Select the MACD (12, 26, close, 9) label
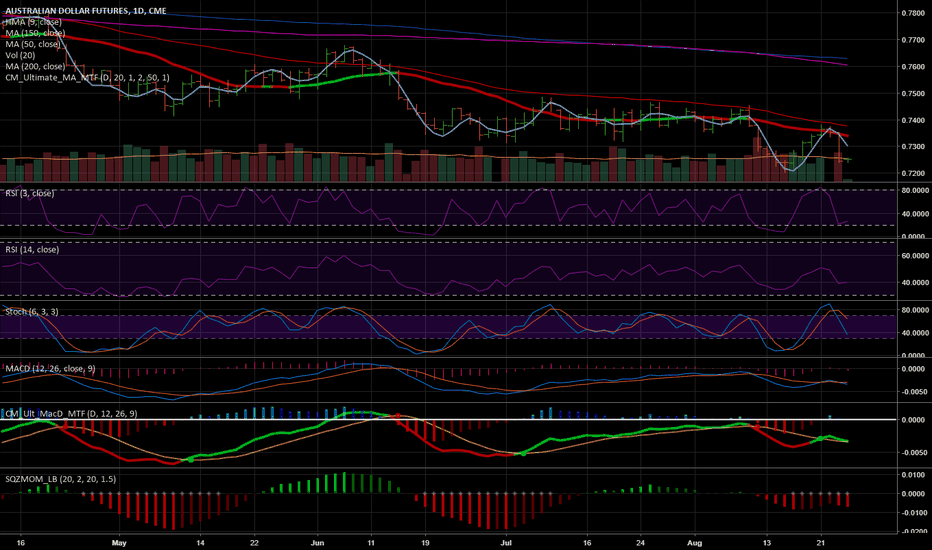This screenshot has height=550, width=932. [x=50, y=369]
